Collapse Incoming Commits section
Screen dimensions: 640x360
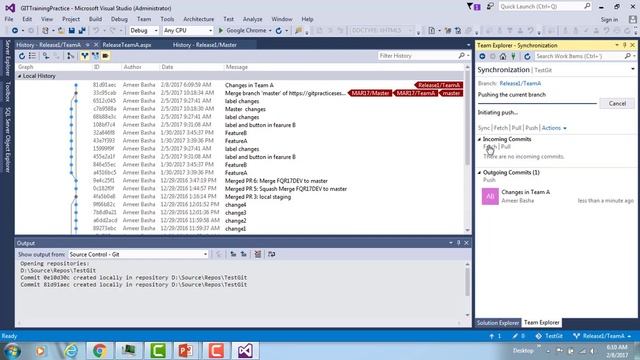click(x=480, y=139)
